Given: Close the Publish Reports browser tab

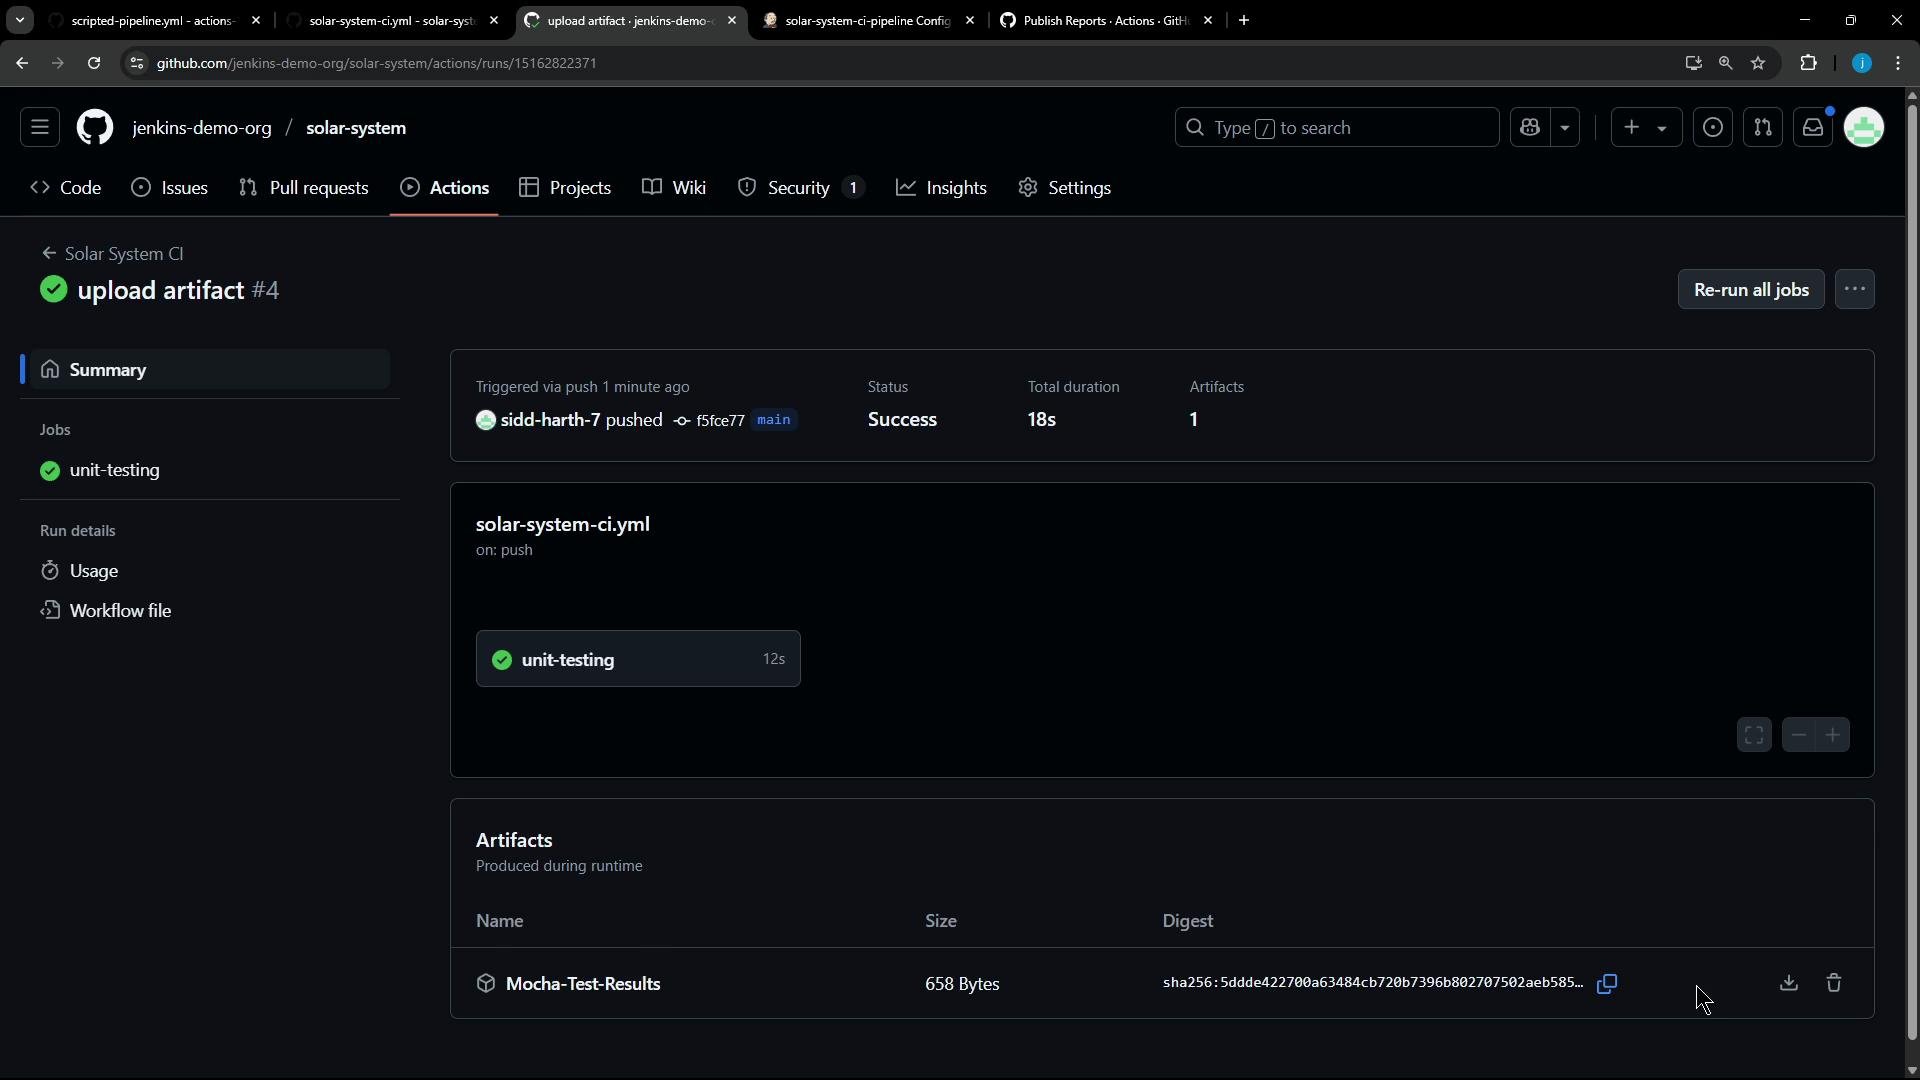Looking at the screenshot, I should pyautogui.click(x=1208, y=20).
